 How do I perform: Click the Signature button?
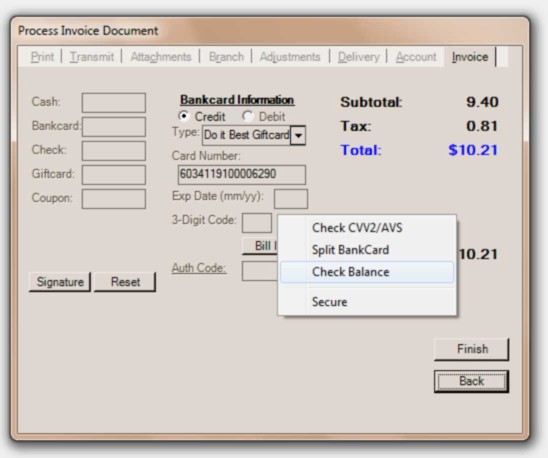point(60,282)
